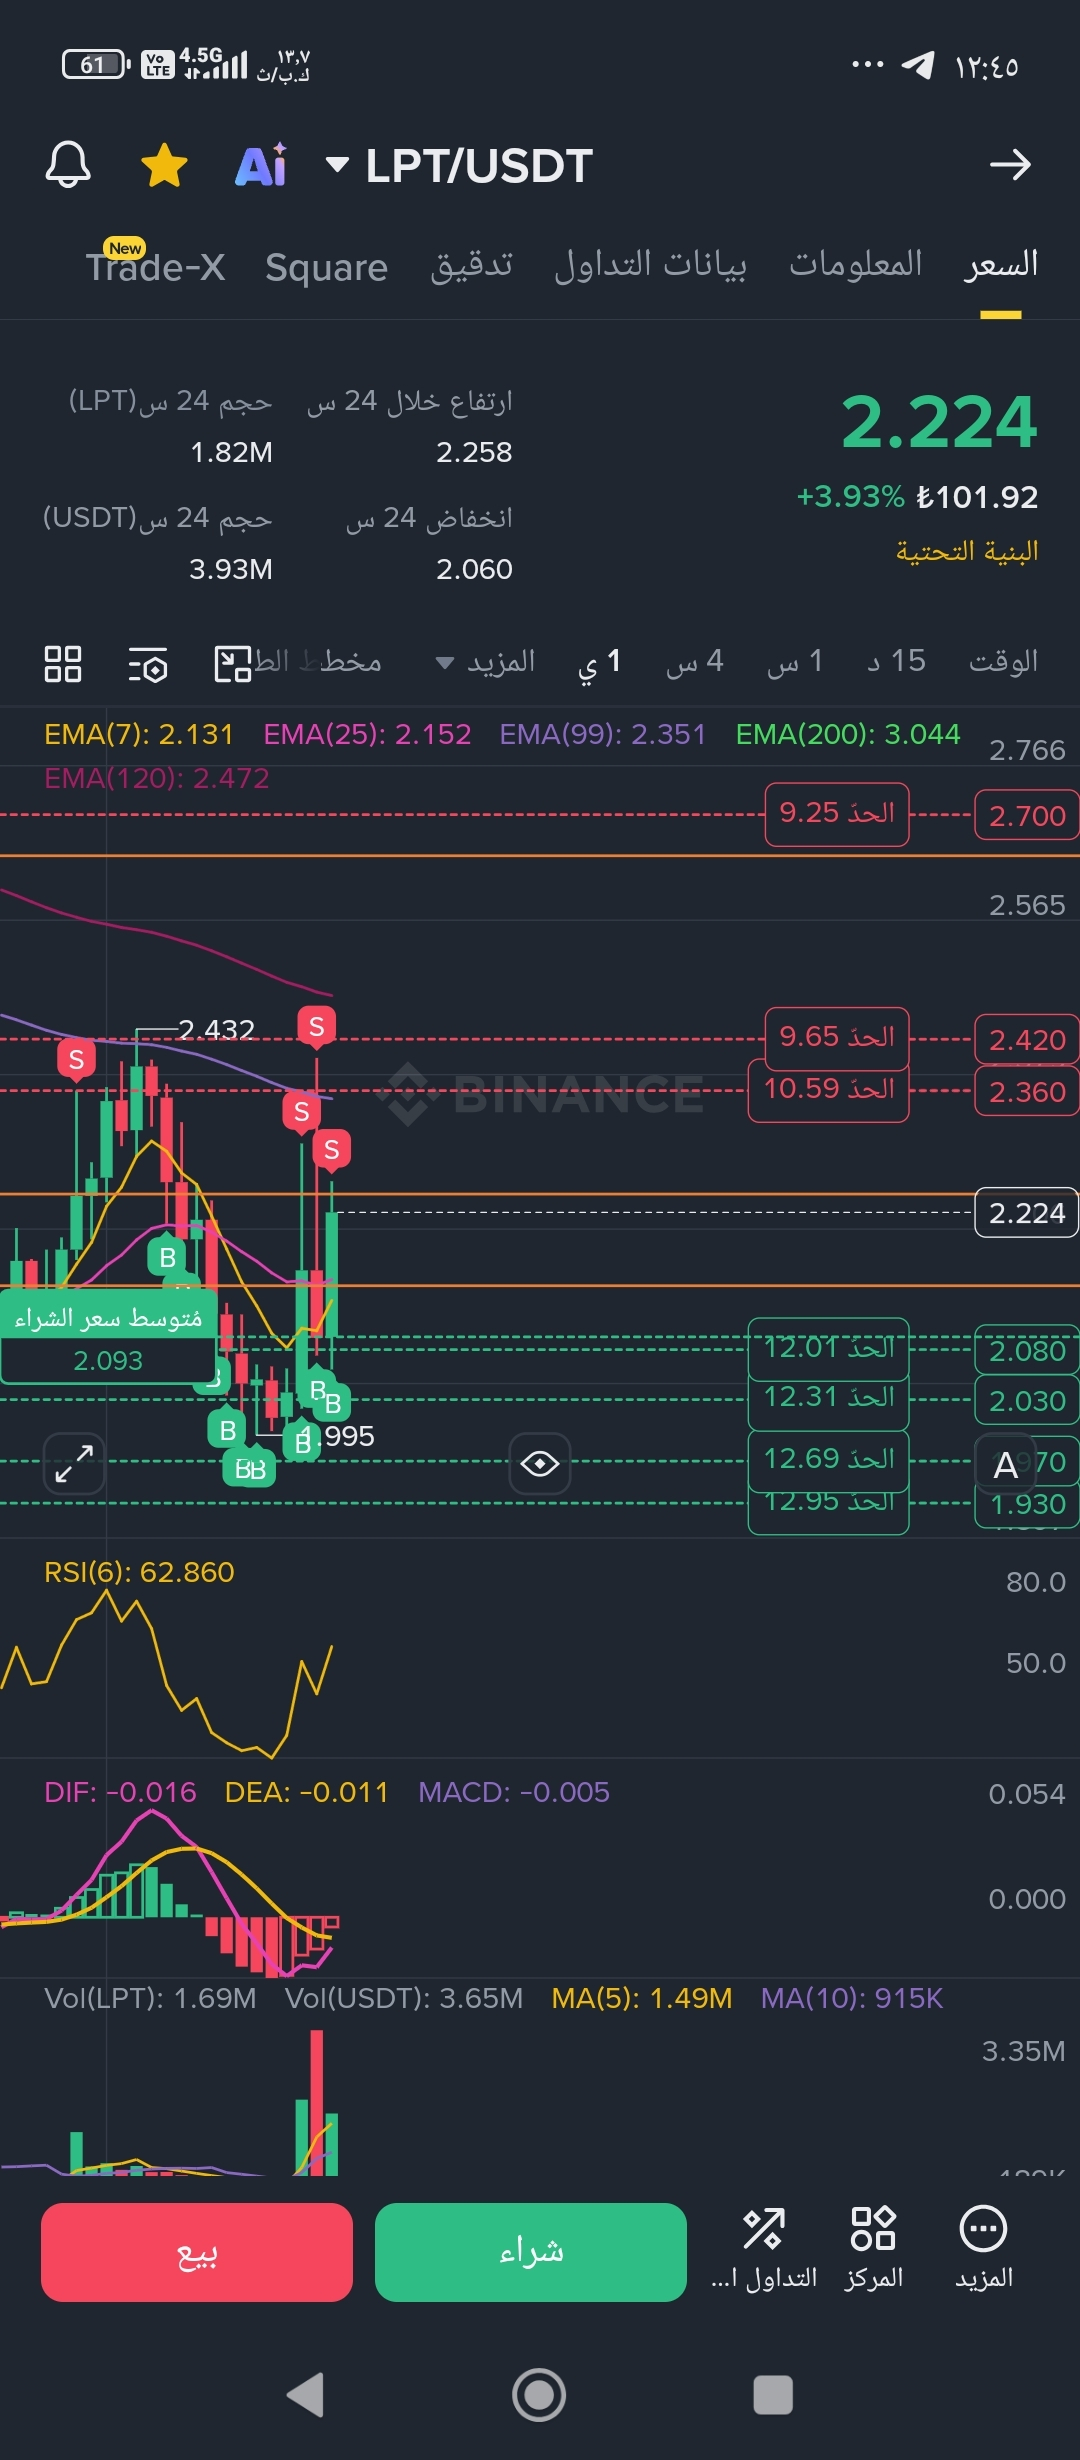
Task: Open the bottom المزيد more icon
Action: (983, 2248)
